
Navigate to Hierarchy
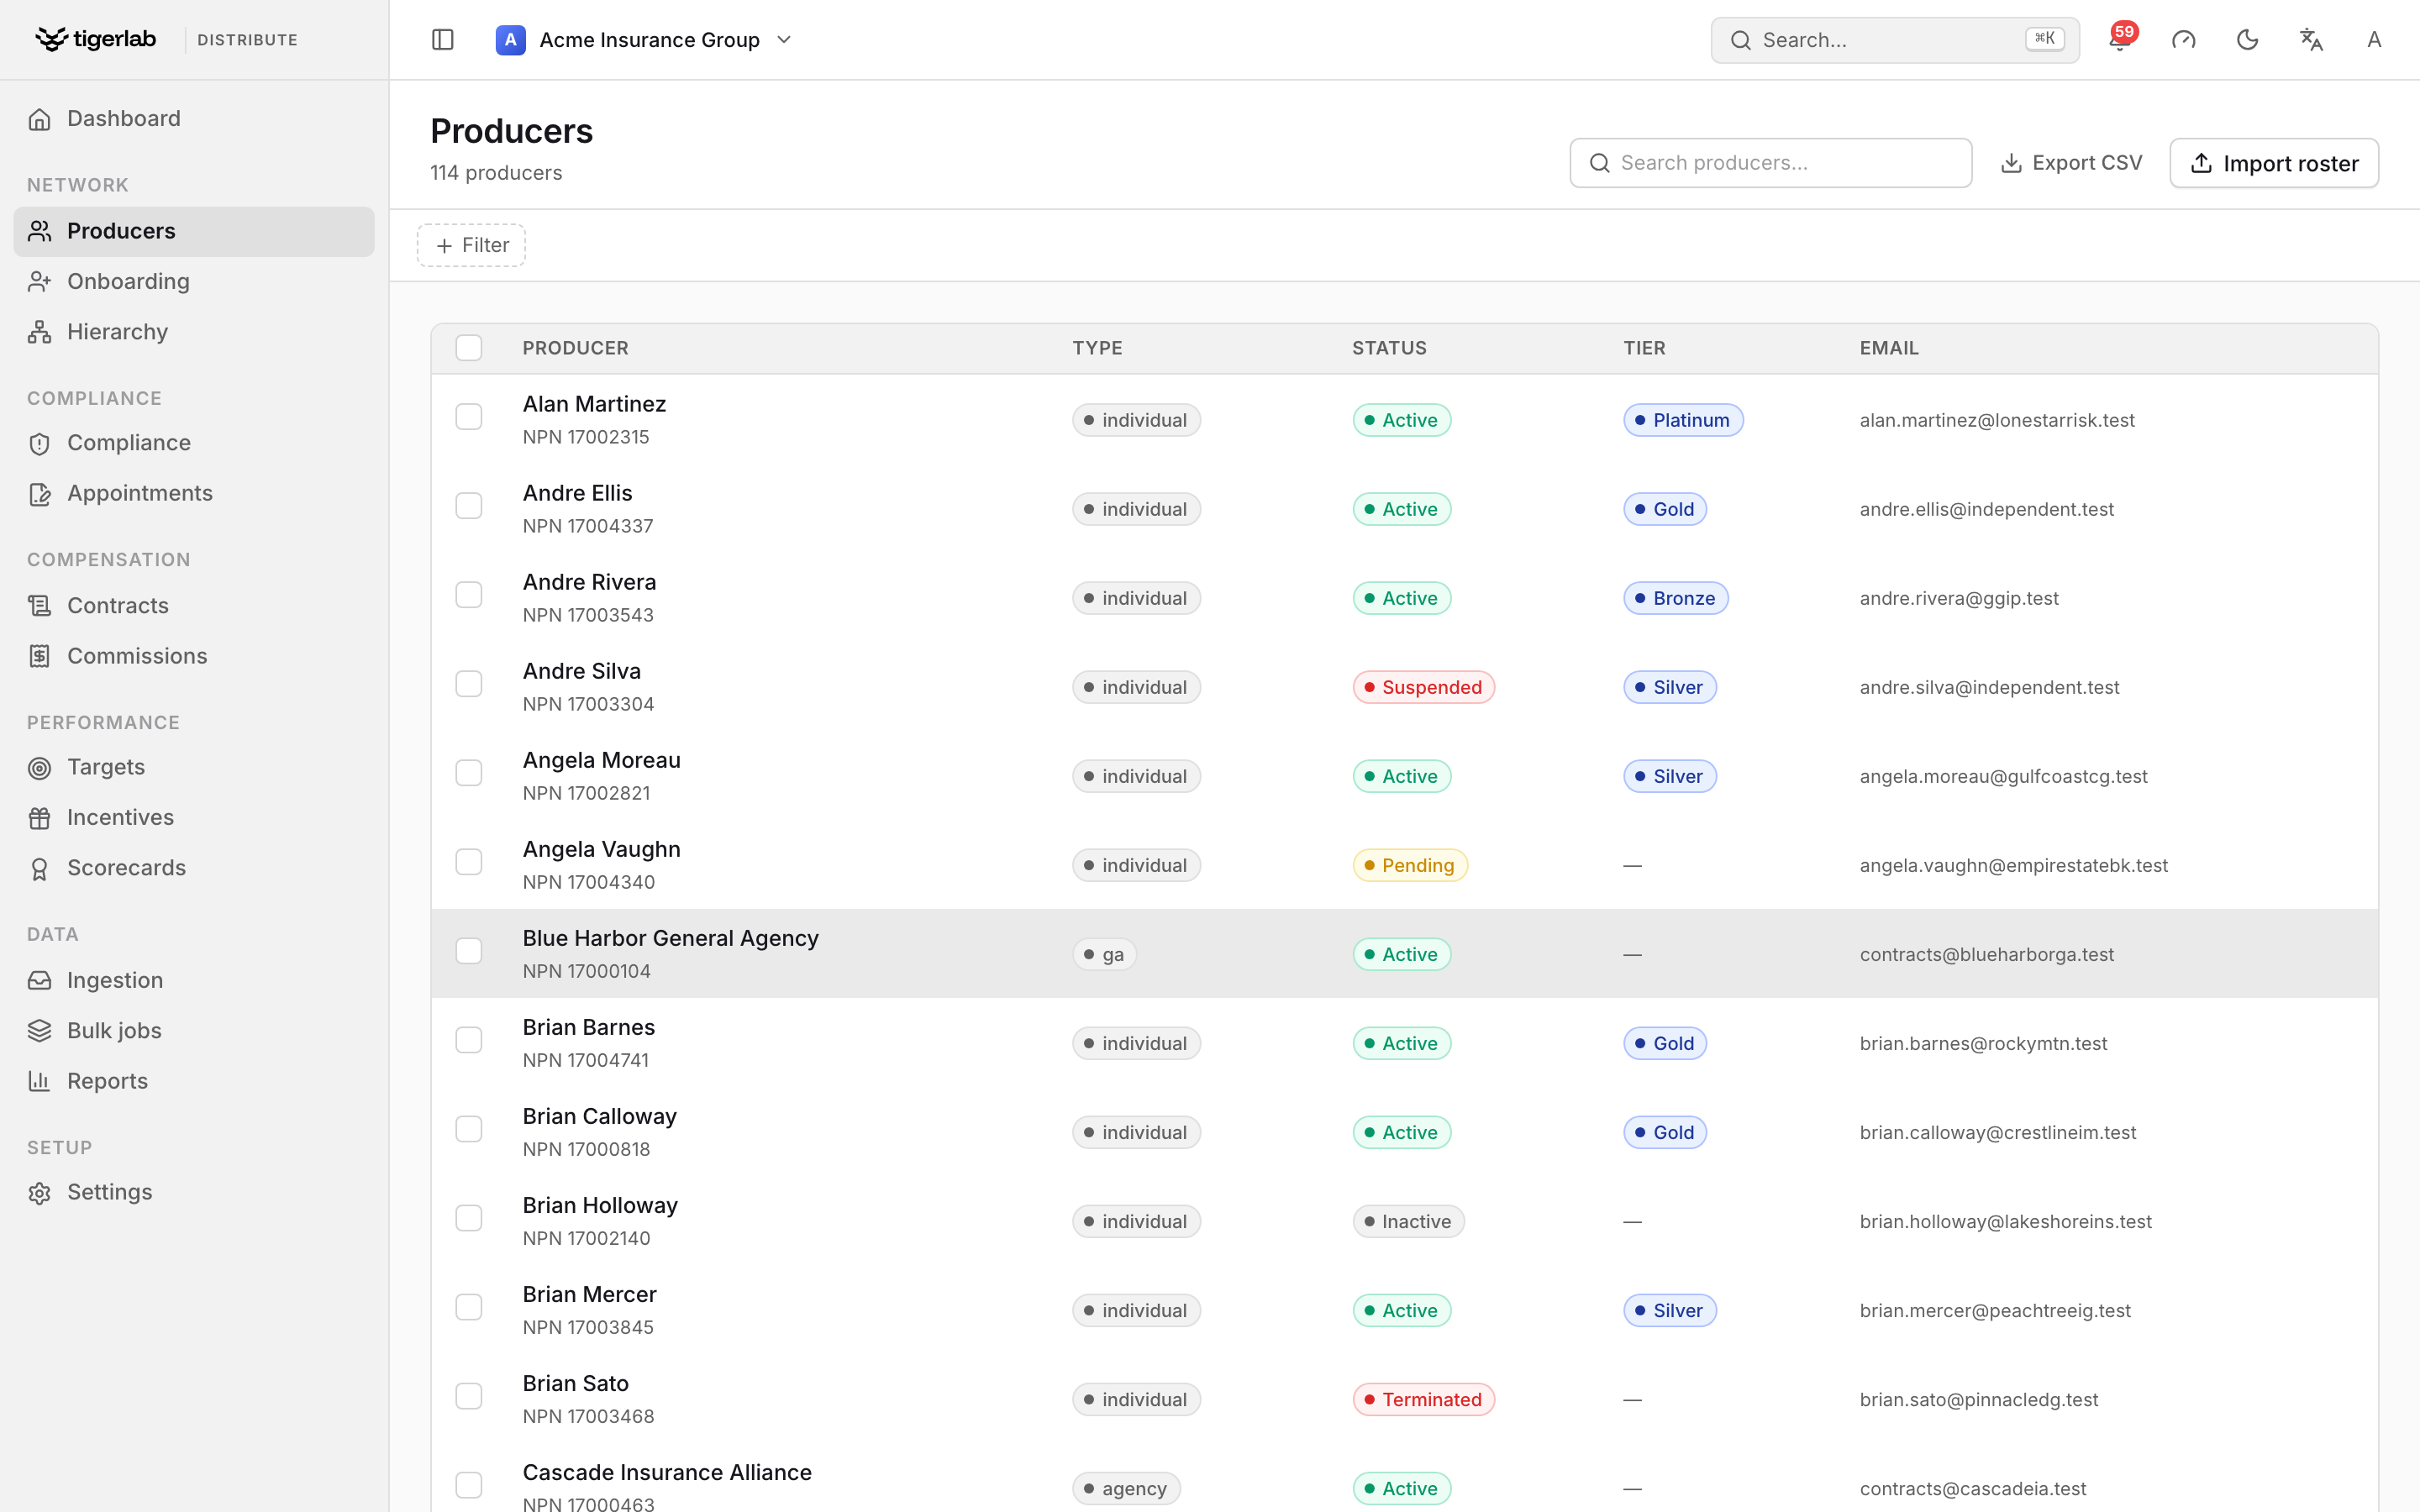coord(194,332)
